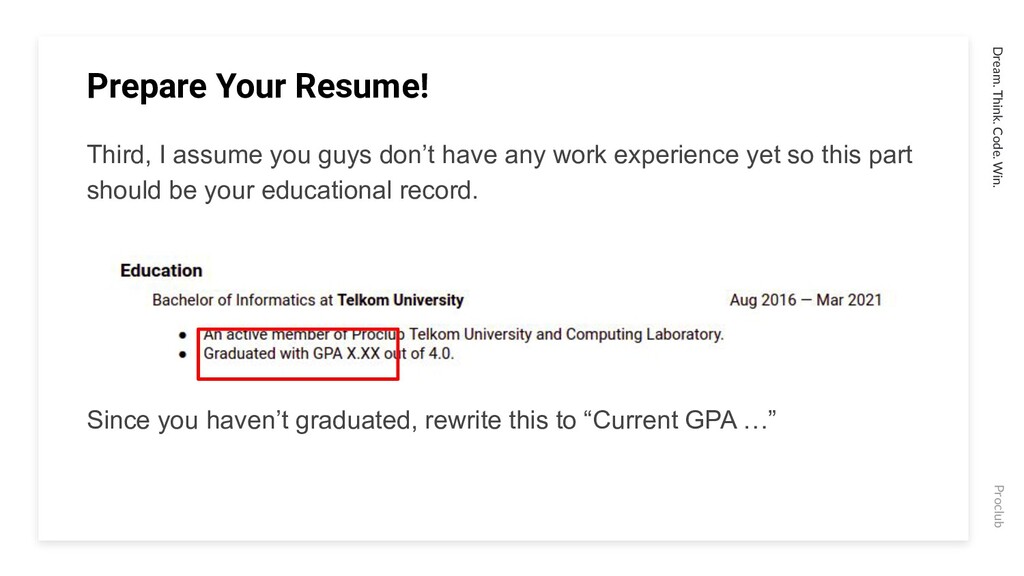Viewport: 1024px width, 576px height.
Task: Click the bold "Education" heading
Action: tap(161, 270)
